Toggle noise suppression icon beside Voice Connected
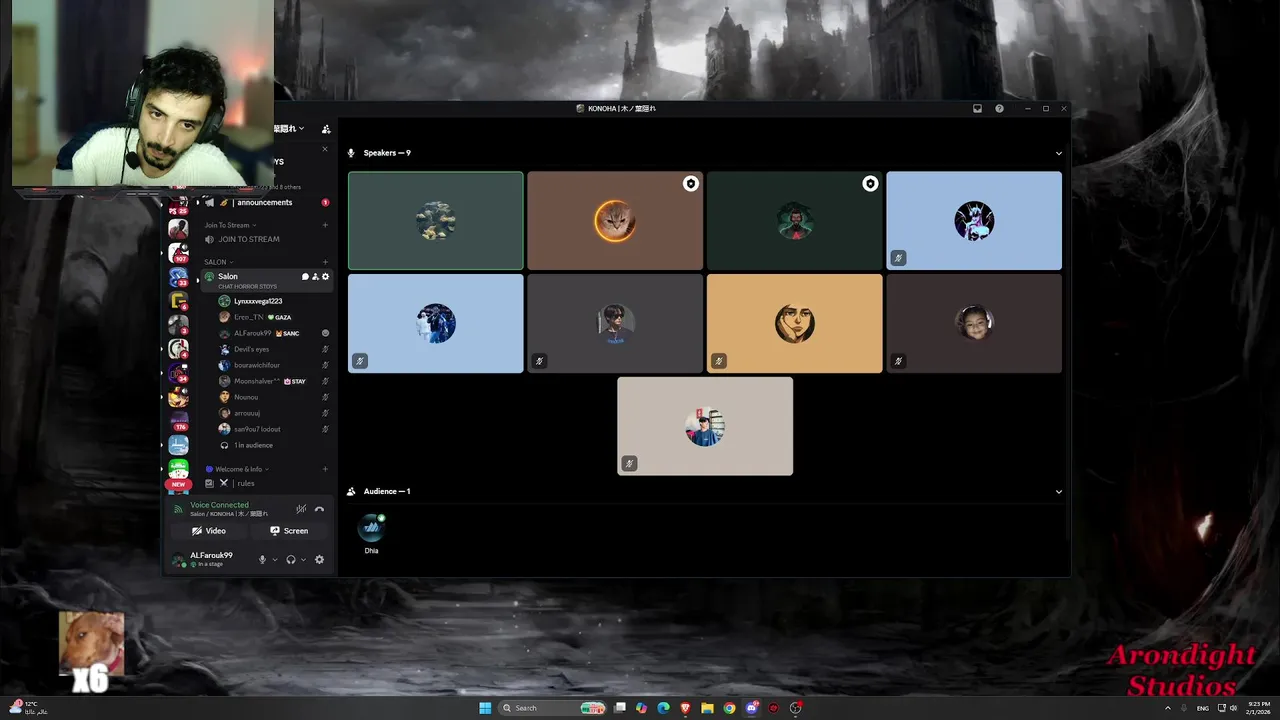This screenshot has height=720, width=1280. click(300, 509)
